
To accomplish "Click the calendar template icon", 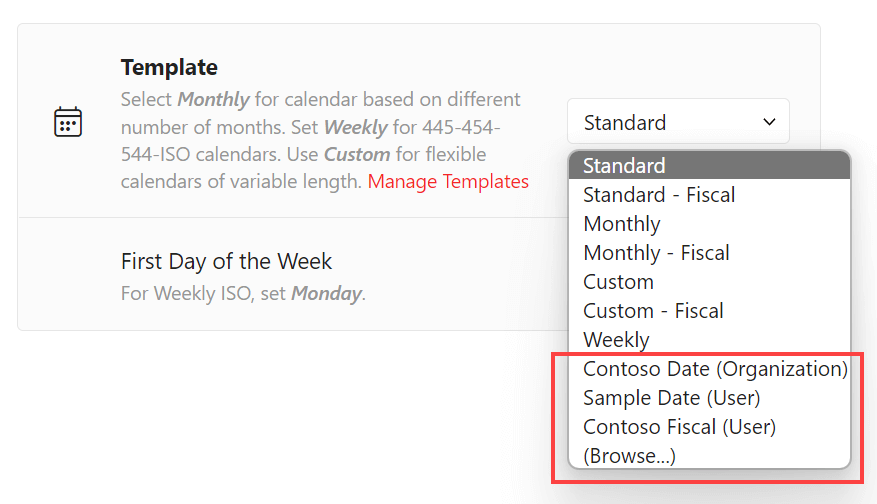I will (x=68, y=122).
